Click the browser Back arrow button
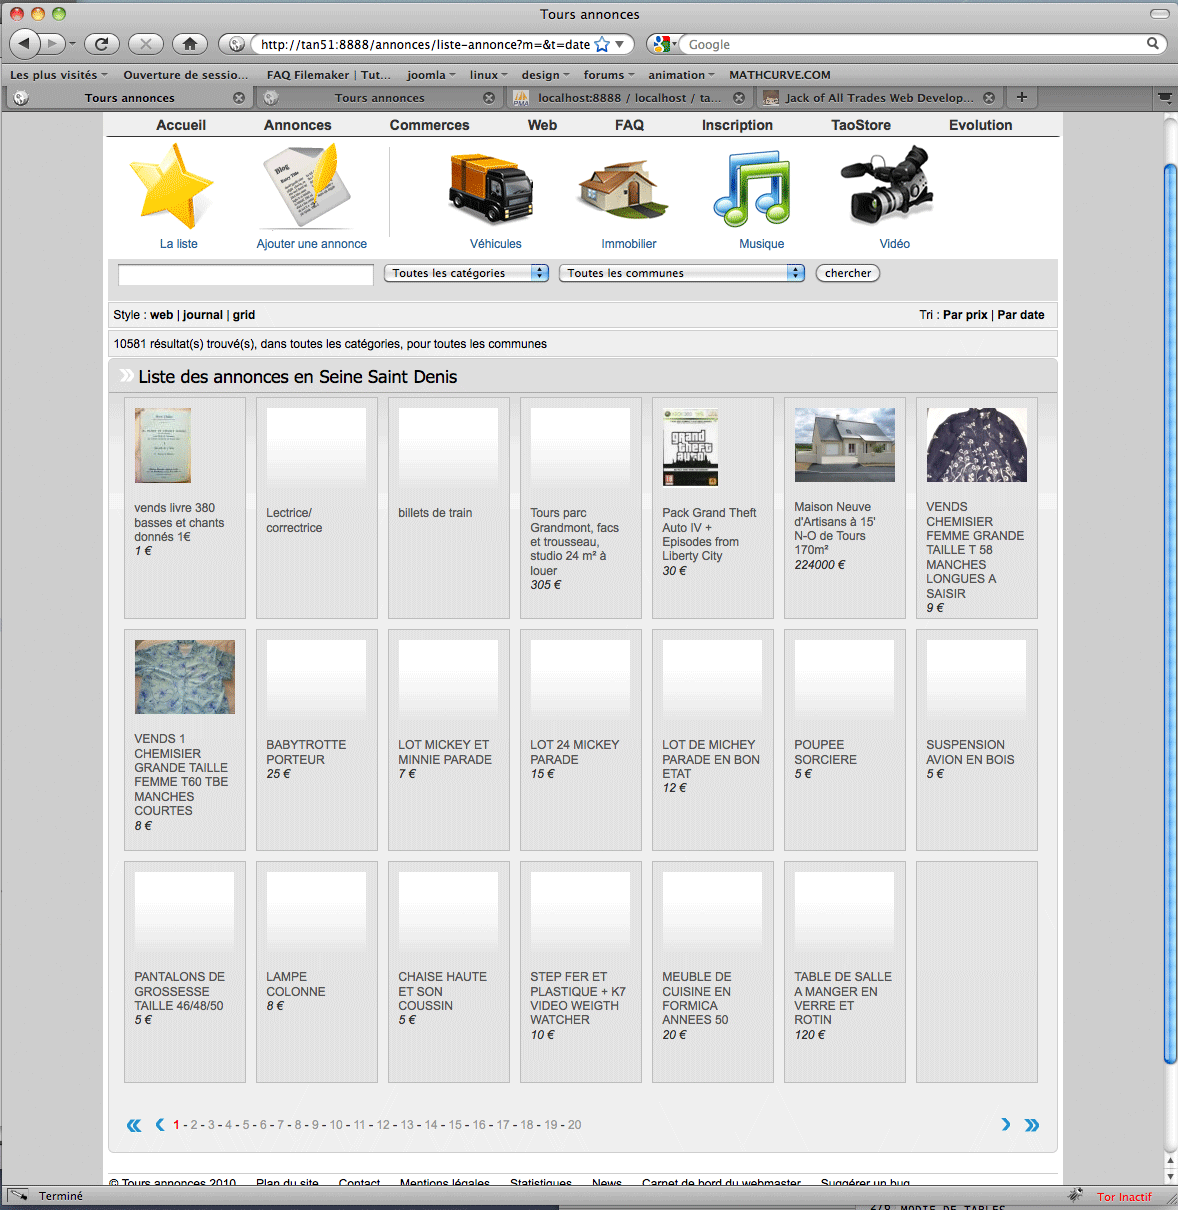 [25, 44]
